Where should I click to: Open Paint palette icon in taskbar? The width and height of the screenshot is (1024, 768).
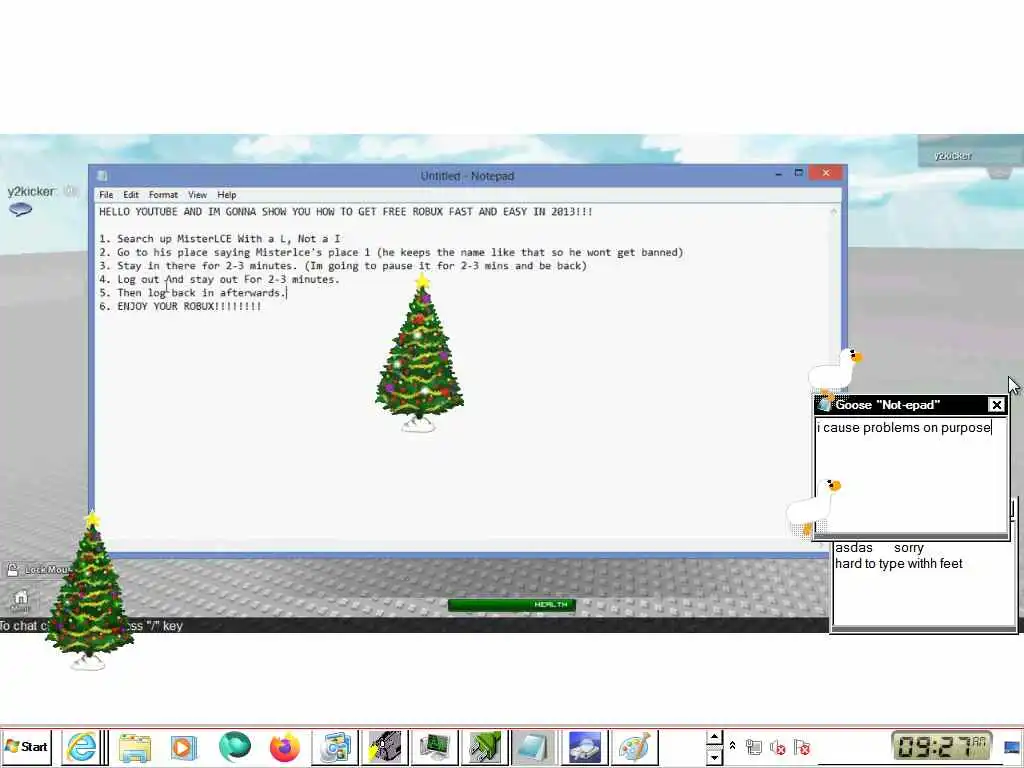click(634, 747)
